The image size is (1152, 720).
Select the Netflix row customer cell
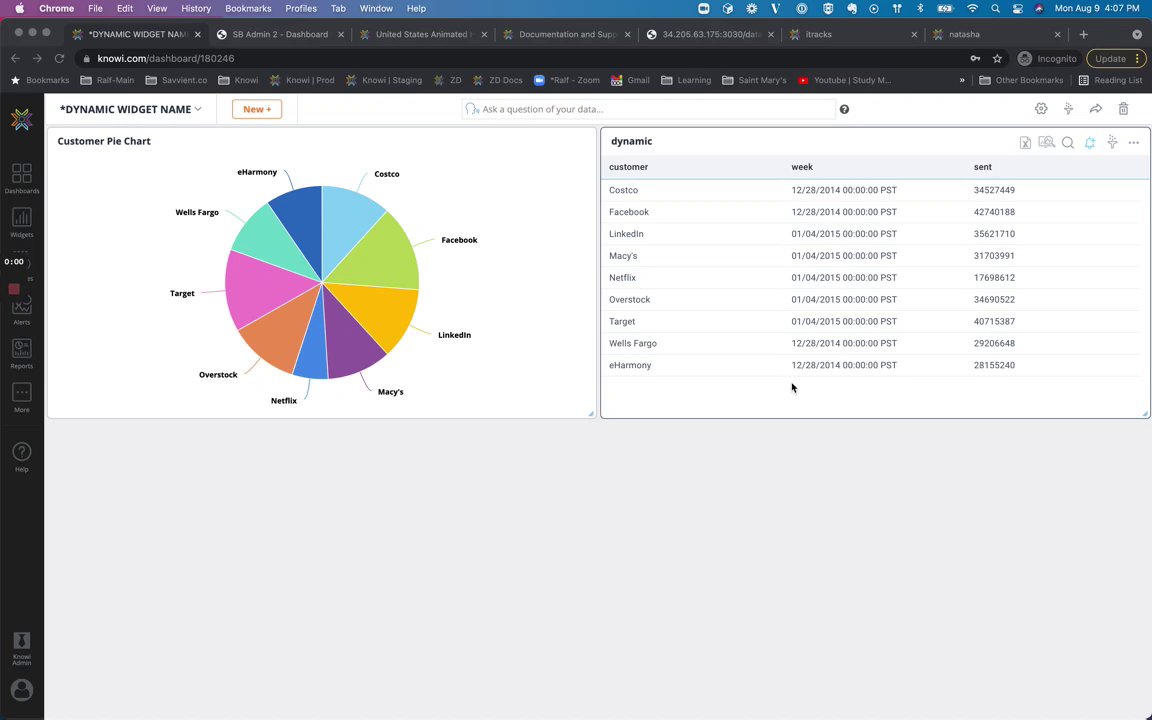coord(622,278)
